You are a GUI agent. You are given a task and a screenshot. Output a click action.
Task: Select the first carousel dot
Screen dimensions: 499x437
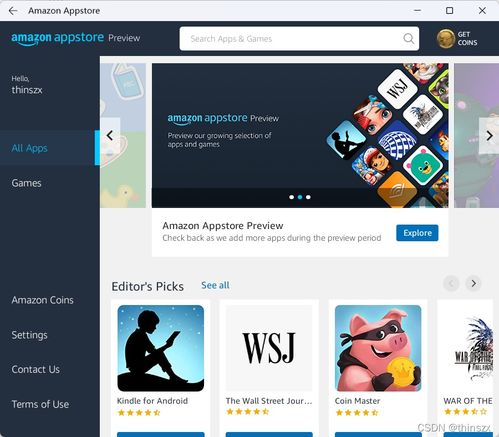(292, 197)
